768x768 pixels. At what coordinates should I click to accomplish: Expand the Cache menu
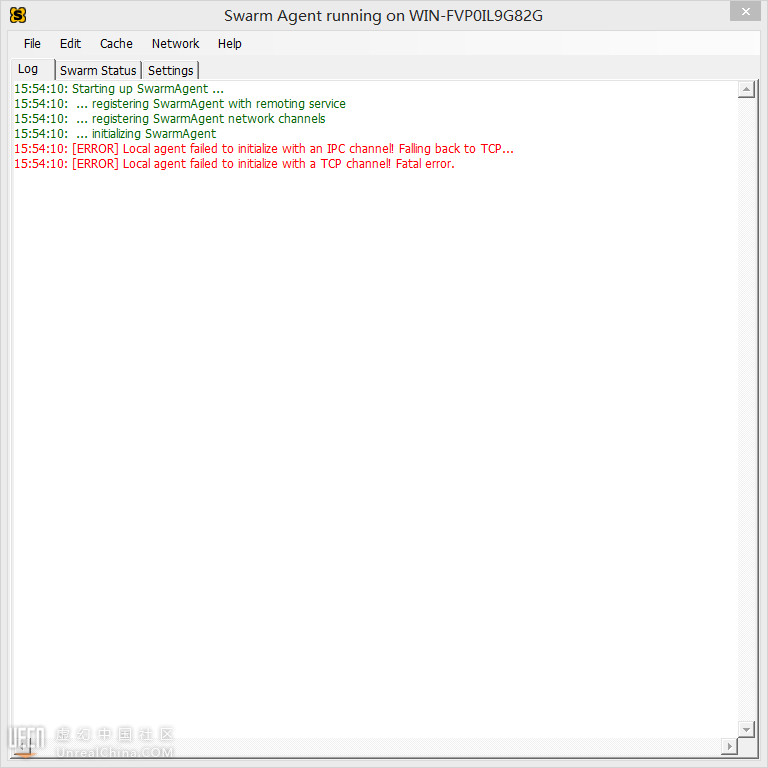coord(116,44)
